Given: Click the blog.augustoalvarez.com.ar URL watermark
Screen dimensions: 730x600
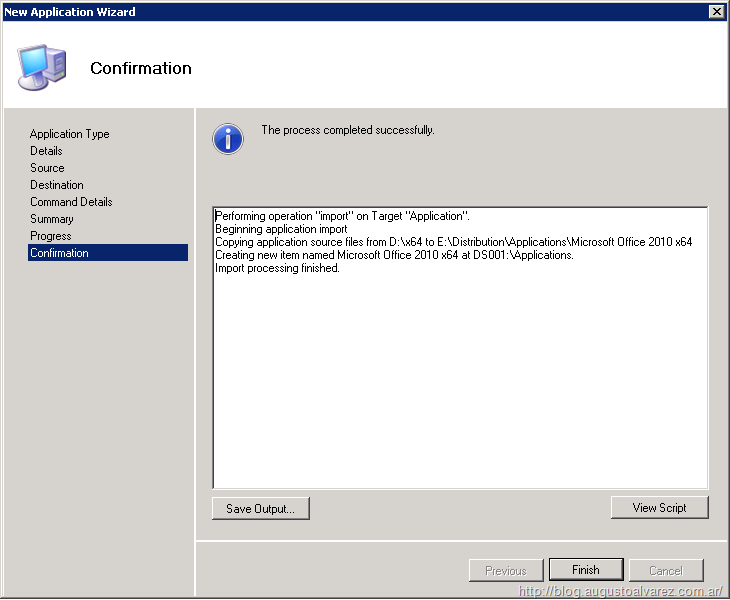Looking at the screenshot, I should [x=621, y=591].
